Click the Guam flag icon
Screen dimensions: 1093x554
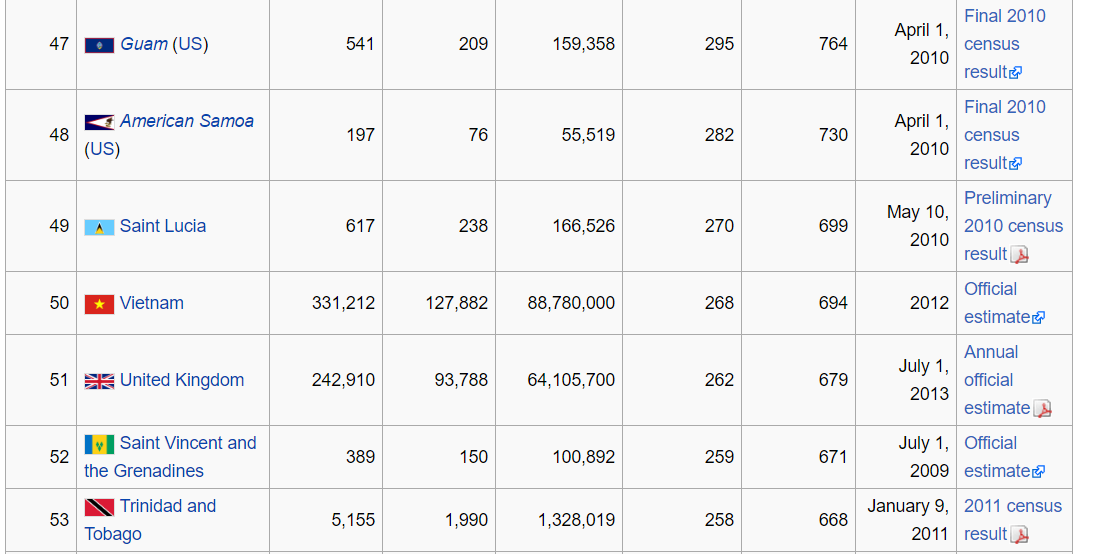[x=99, y=45]
